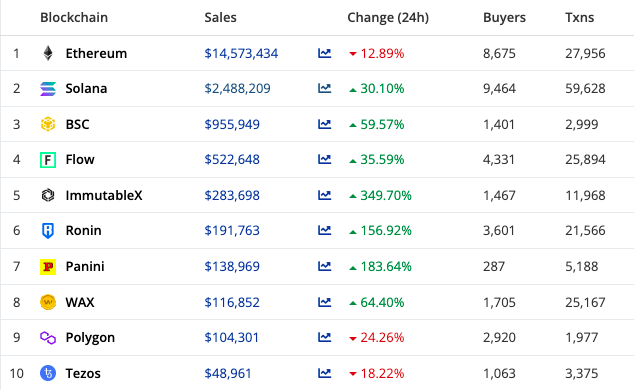Click the 349.70% change value
The height and width of the screenshot is (390, 634).
386,195
